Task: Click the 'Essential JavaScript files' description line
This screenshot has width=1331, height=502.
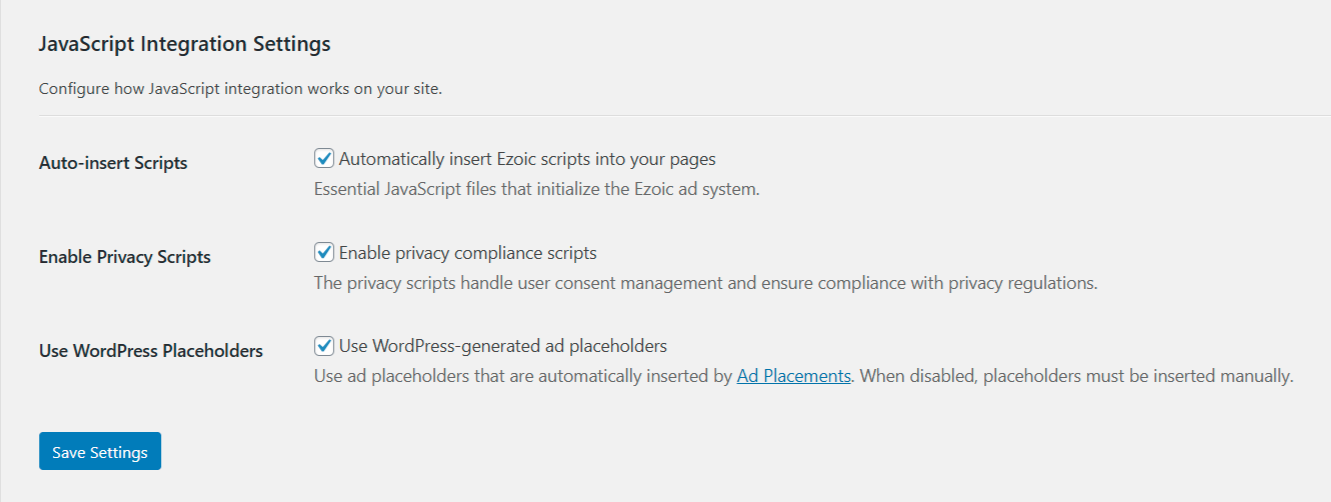Action: pyautogui.click(x=537, y=189)
